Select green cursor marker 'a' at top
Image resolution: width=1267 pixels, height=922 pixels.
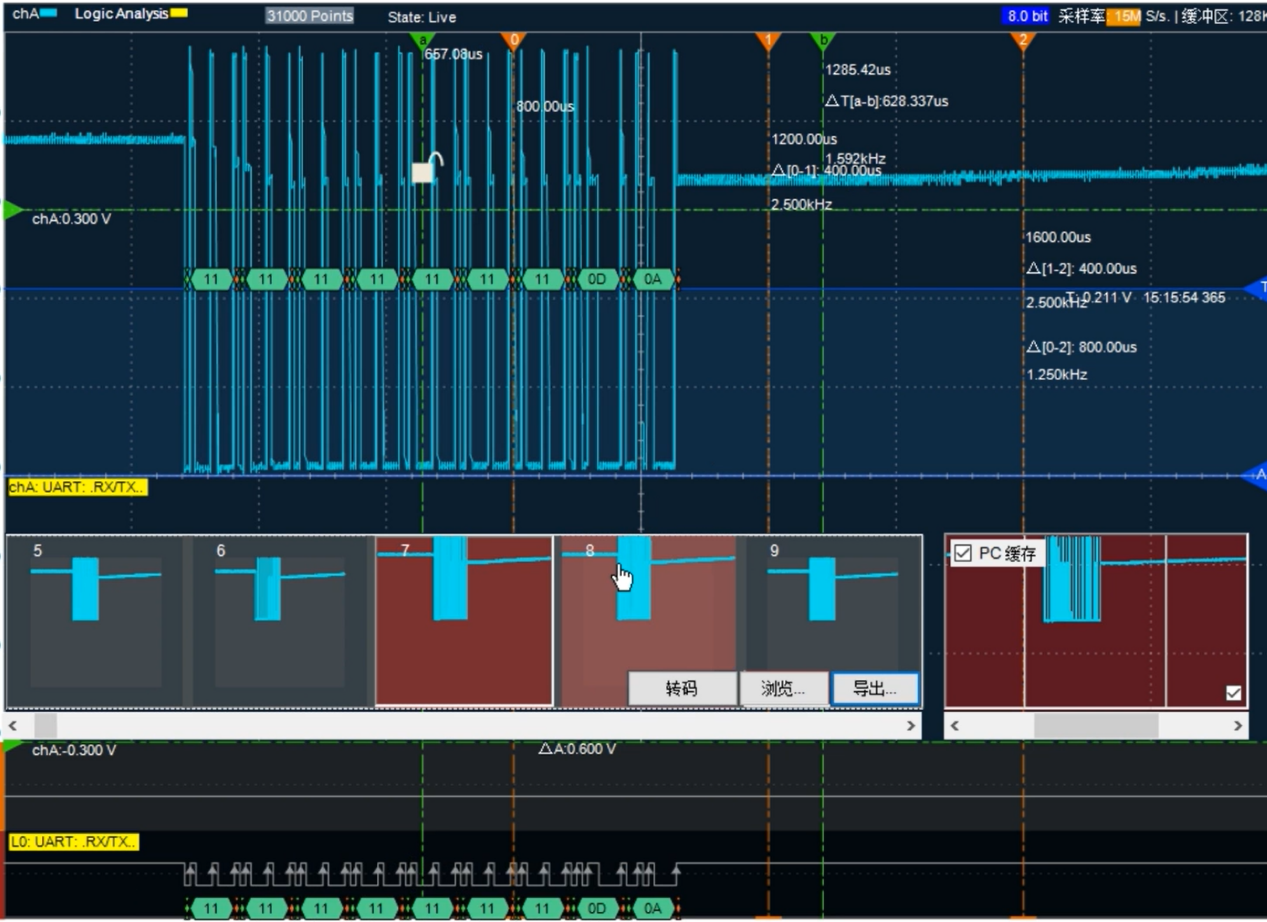[422, 40]
